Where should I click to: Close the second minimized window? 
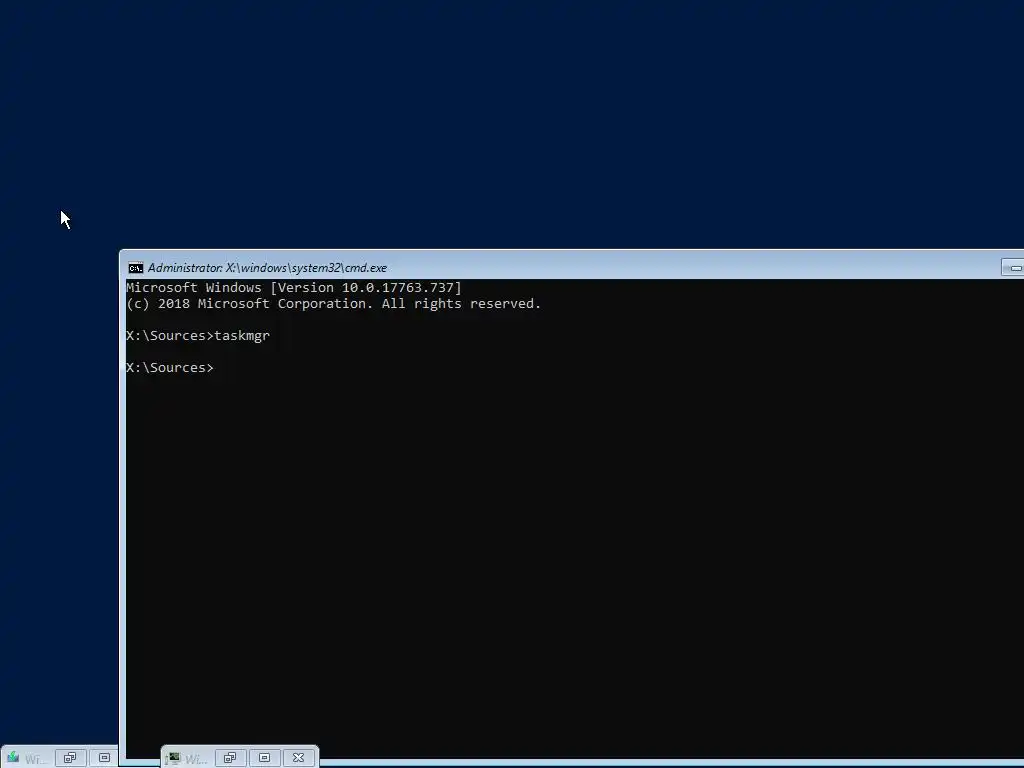(298, 758)
